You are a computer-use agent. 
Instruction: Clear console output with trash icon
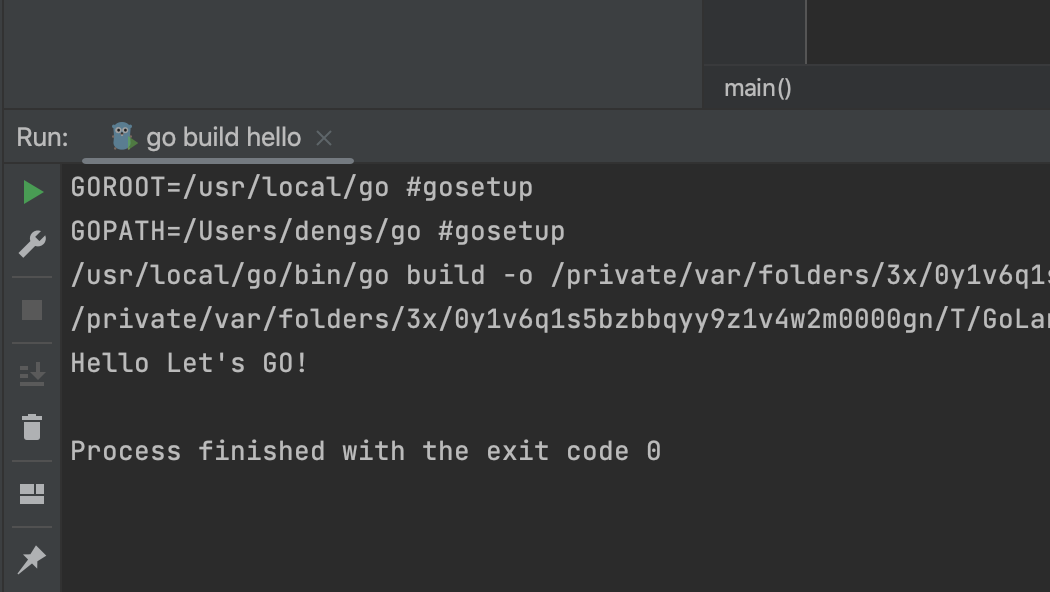click(32, 427)
